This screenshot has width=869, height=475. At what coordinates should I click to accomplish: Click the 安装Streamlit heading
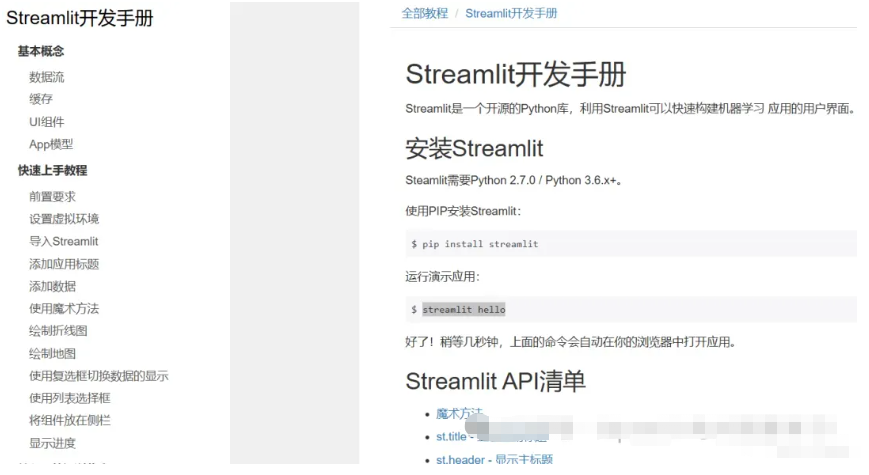[x=474, y=149]
